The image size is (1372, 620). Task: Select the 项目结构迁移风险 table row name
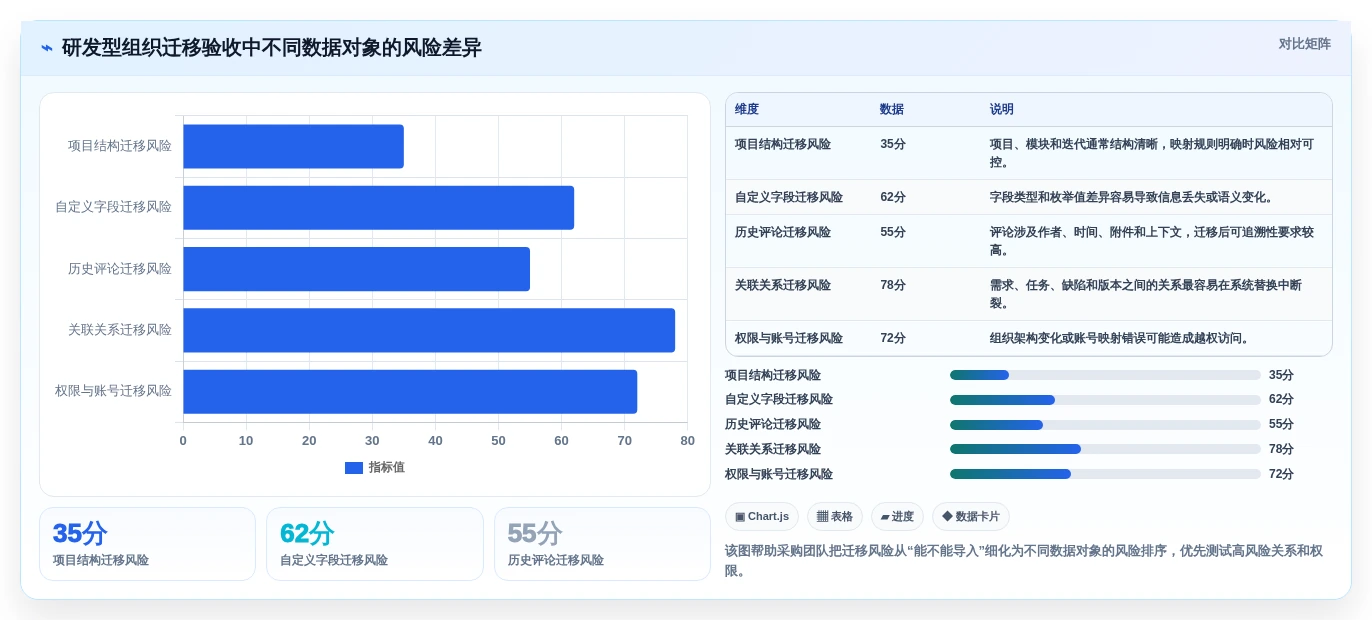pos(783,144)
